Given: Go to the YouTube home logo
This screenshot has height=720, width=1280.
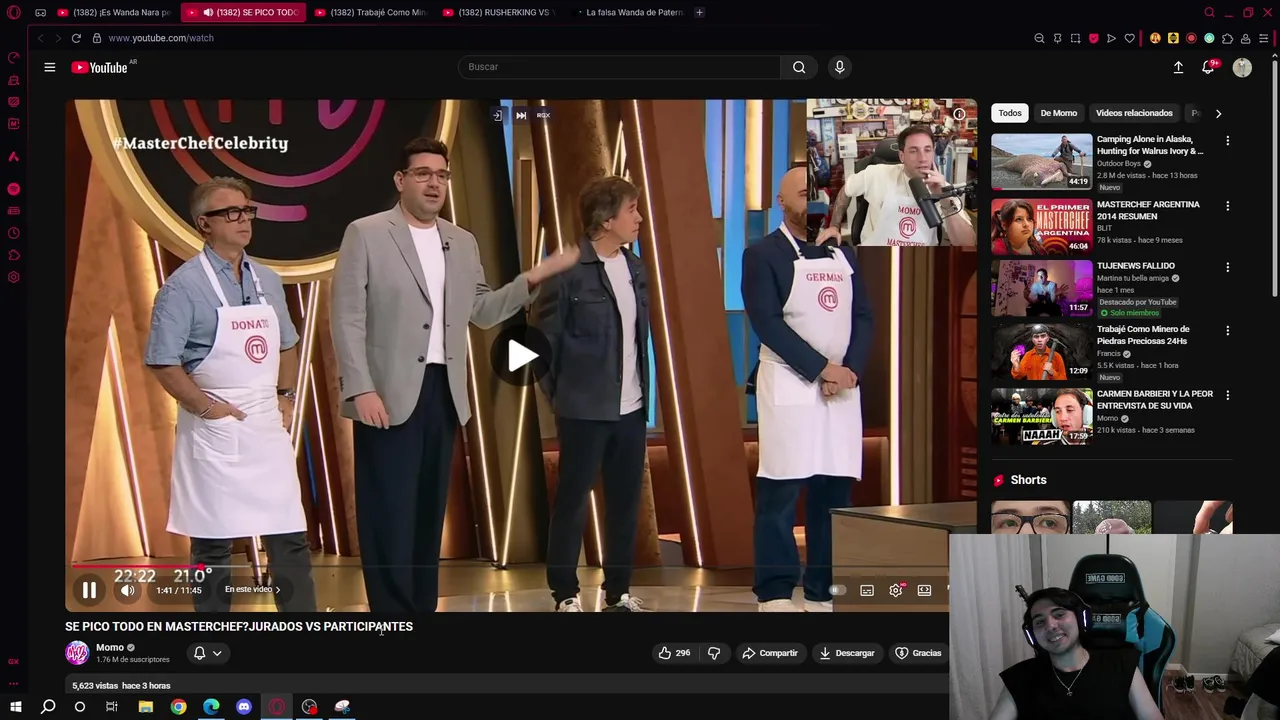Looking at the screenshot, I should coord(99,67).
